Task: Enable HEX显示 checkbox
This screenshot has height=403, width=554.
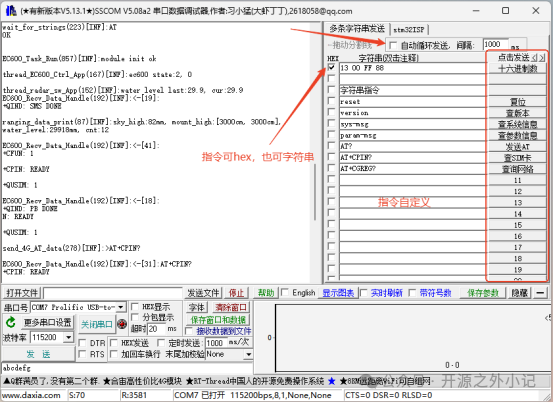Action: pyautogui.click(x=135, y=307)
